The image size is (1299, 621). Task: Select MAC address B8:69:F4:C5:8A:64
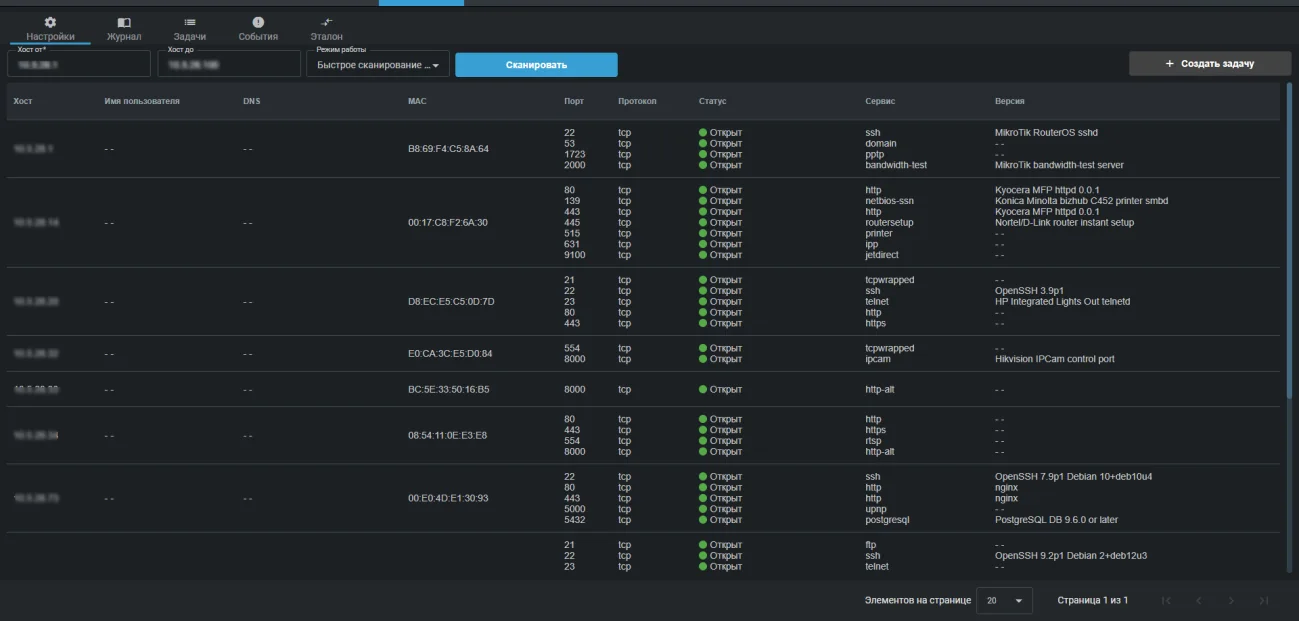(x=448, y=149)
